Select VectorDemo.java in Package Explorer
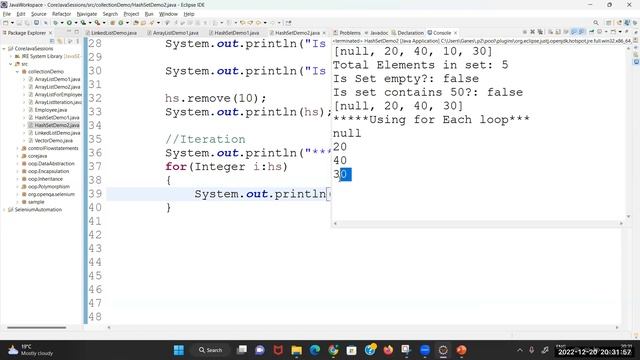Image resolution: width=640 pixels, height=360 pixels. pyautogui.click(x=53, y=140)
